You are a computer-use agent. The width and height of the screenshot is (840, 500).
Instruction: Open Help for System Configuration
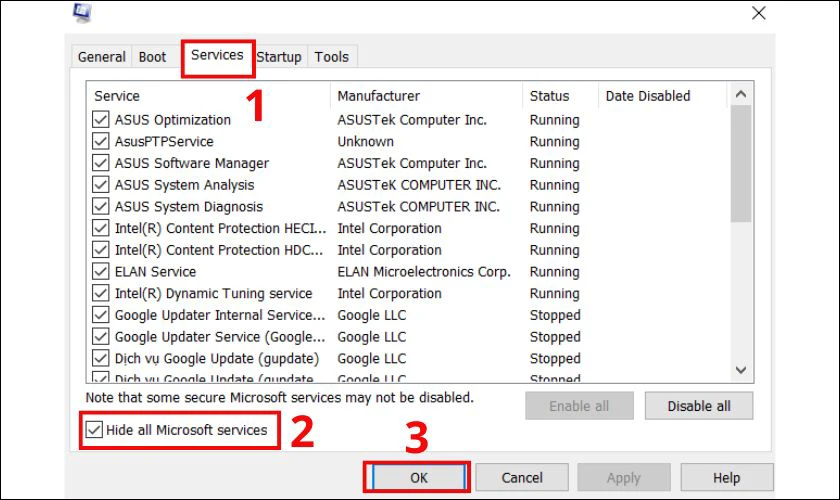click(x=726, y=477)
